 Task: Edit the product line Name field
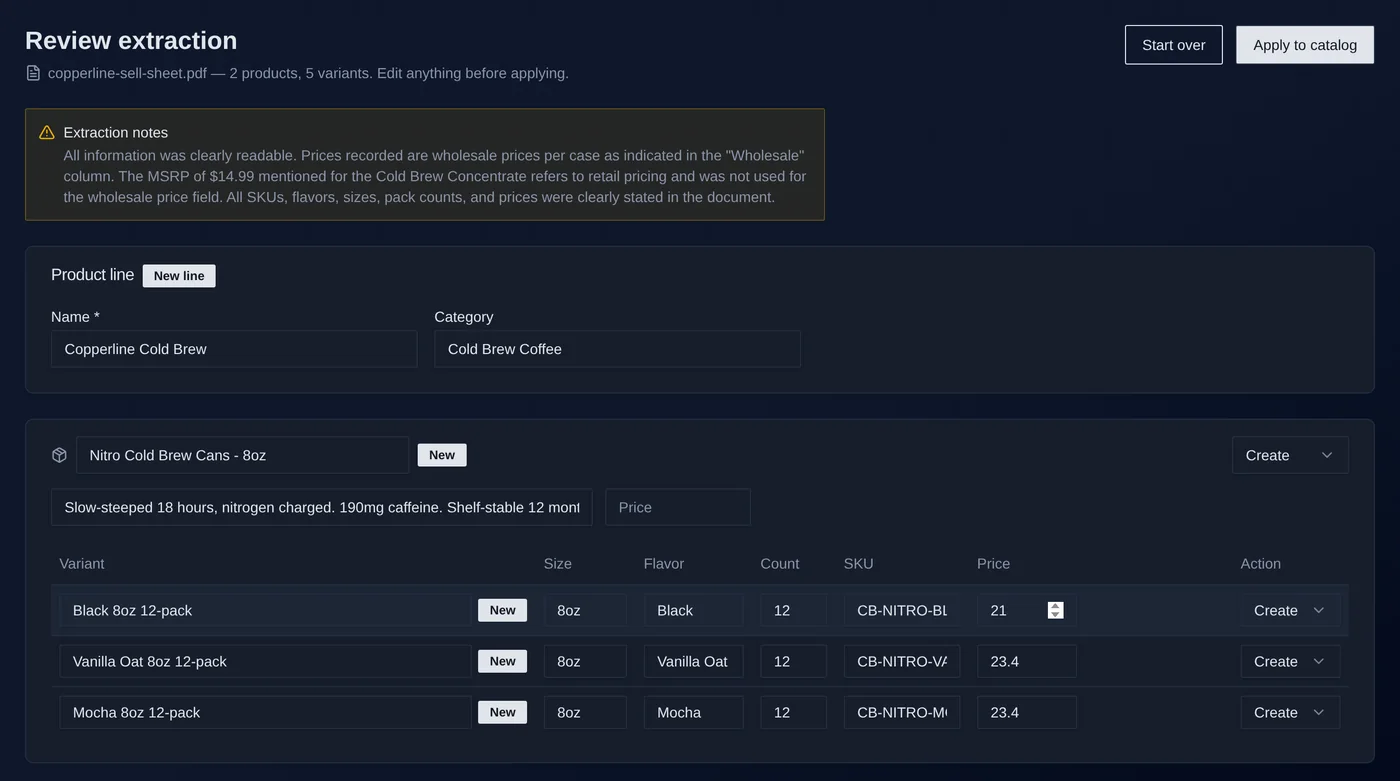click(x=234, y=349)
